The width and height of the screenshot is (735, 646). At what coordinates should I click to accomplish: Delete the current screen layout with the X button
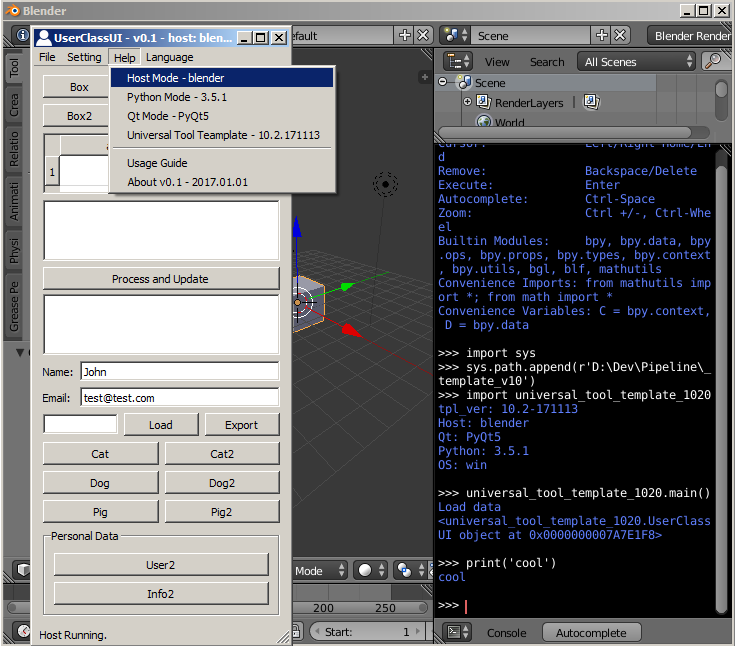coord(423,35)
